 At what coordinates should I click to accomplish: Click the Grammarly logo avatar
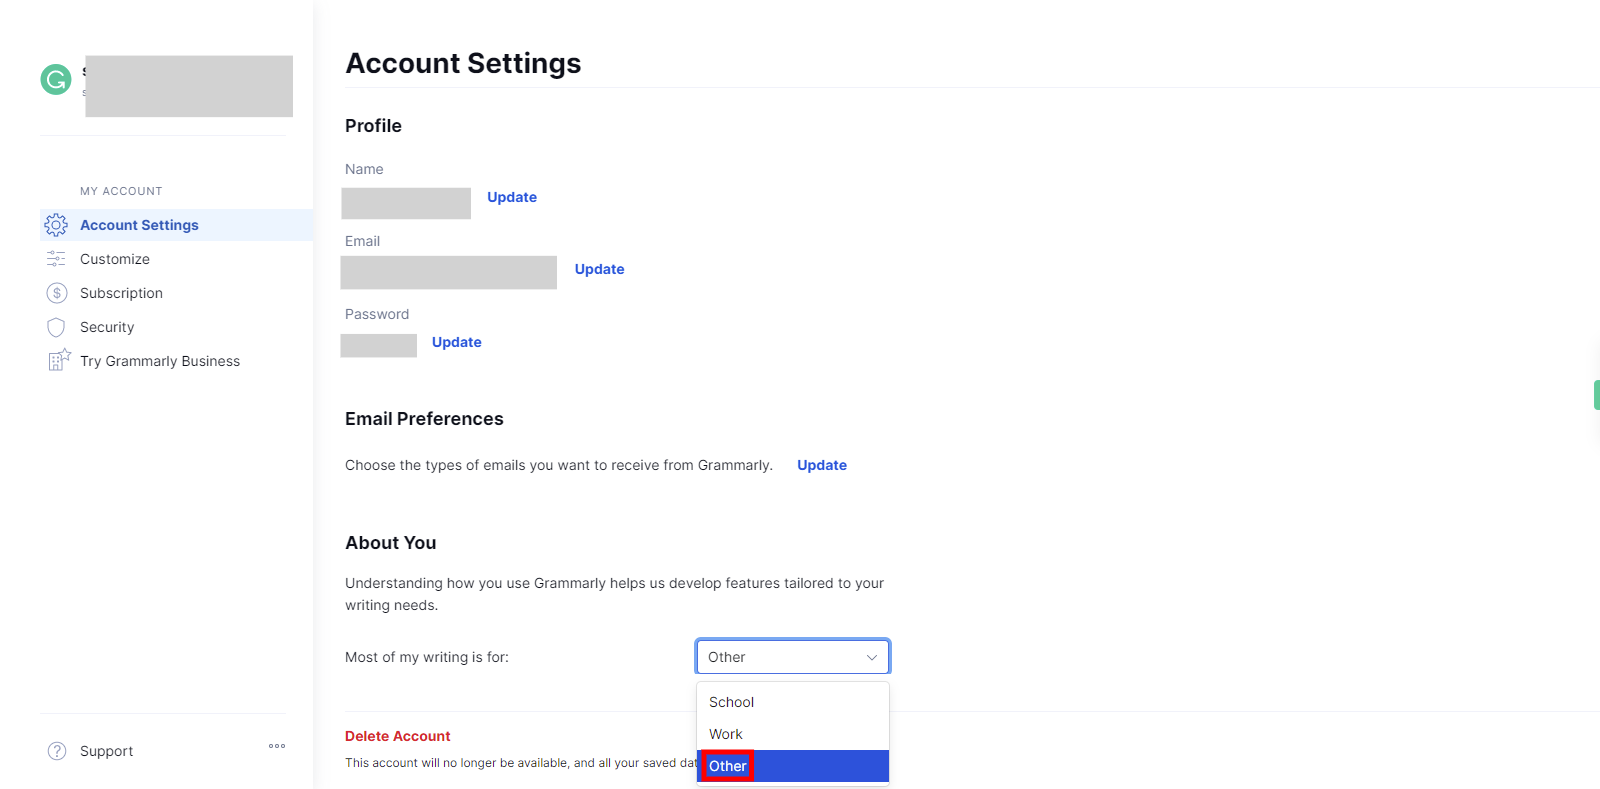56,79
